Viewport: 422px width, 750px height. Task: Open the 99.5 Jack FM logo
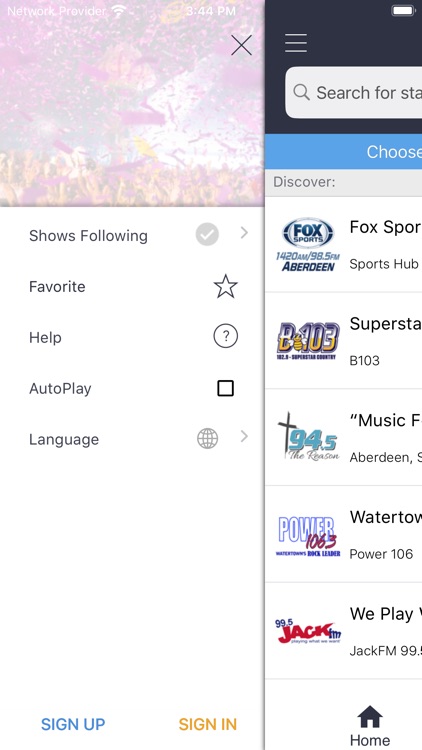(308, 631)
